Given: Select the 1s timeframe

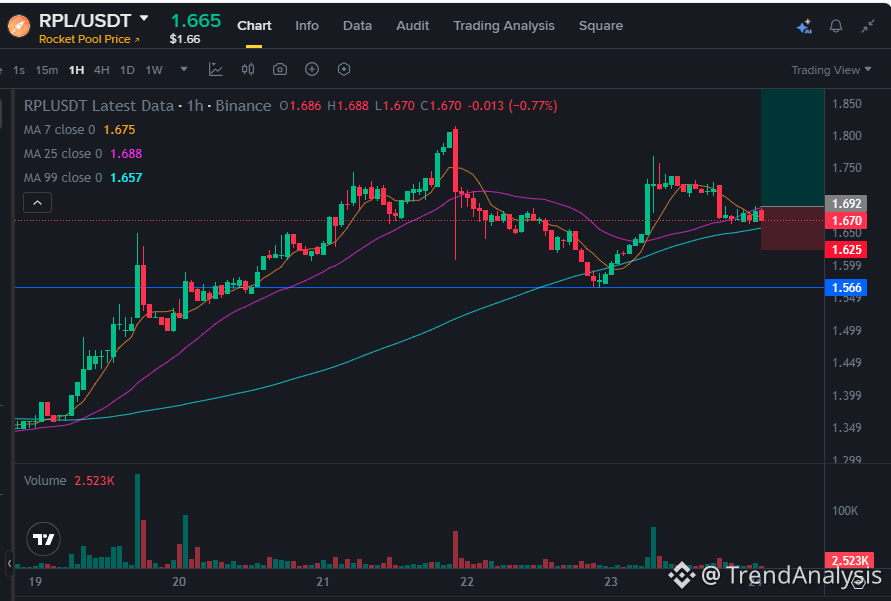Looking at the screenshot, I should pyautogui.click(x=19, y=70).
